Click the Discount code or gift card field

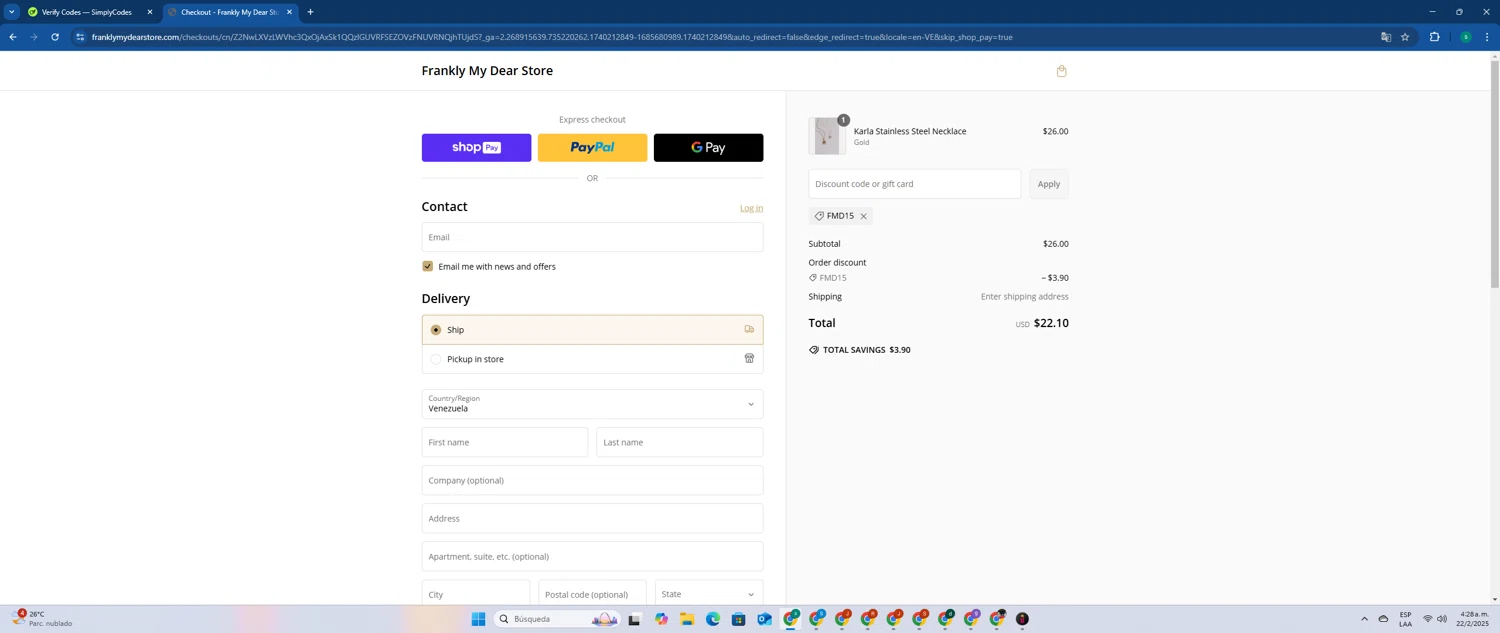click(915, 184)
